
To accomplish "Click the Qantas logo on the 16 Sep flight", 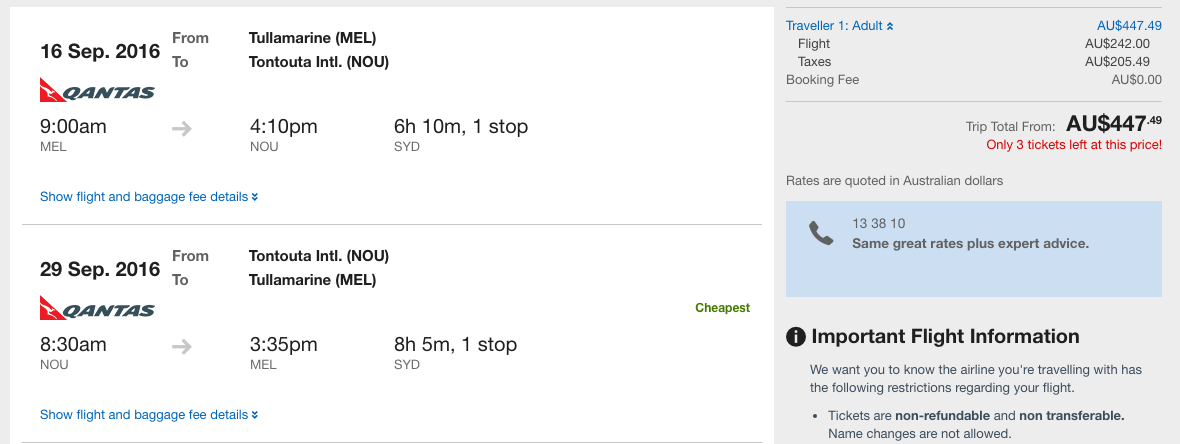I will (x=97, y=90).
